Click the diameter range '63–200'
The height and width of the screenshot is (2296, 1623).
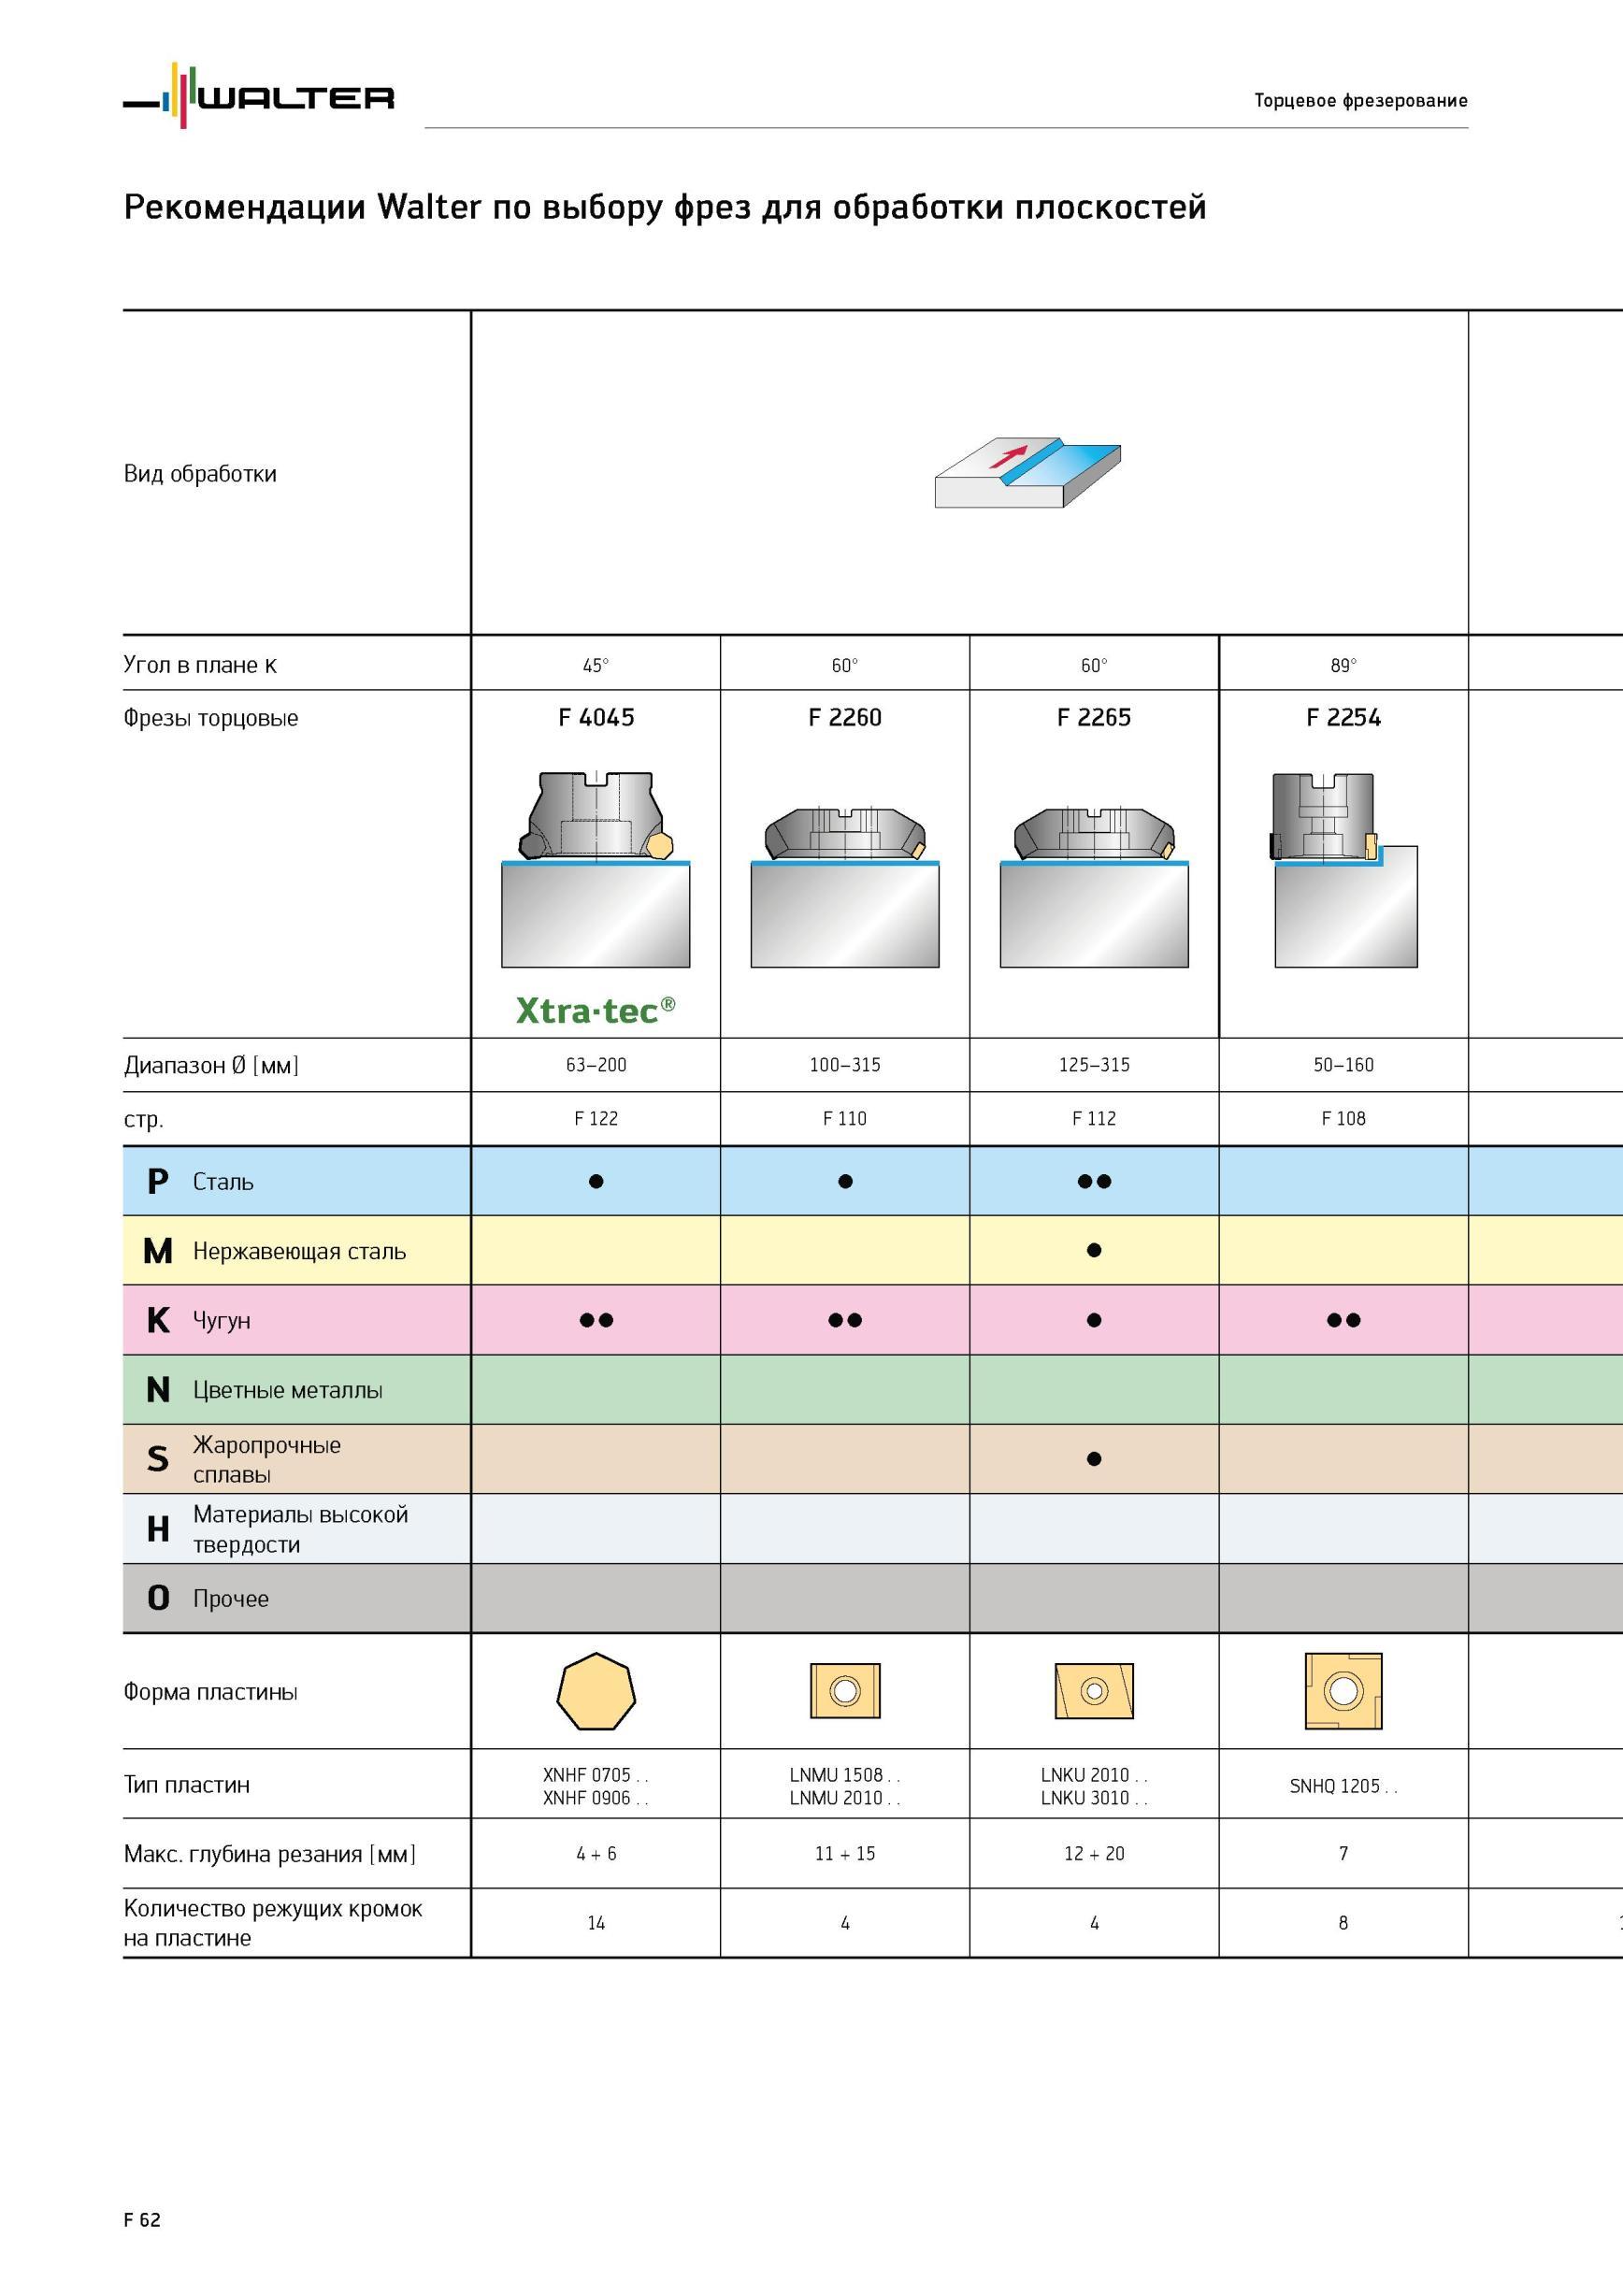point(596,1065)
